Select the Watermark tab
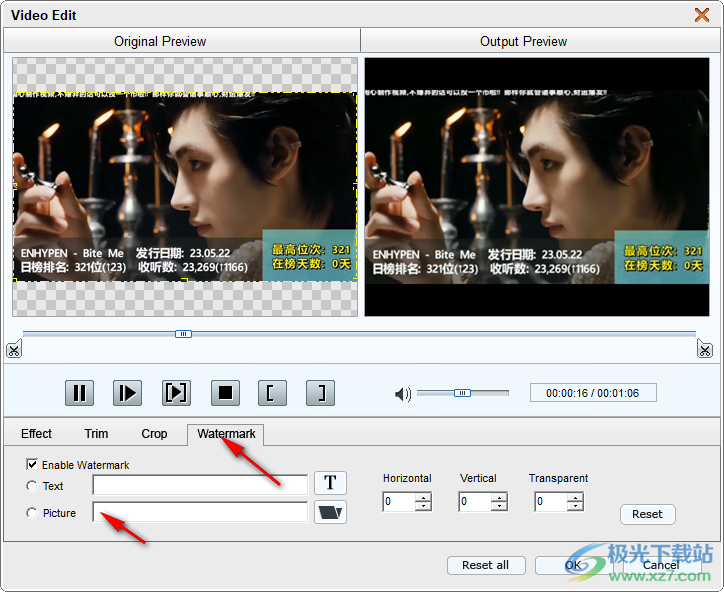 (x=226, y=434)
